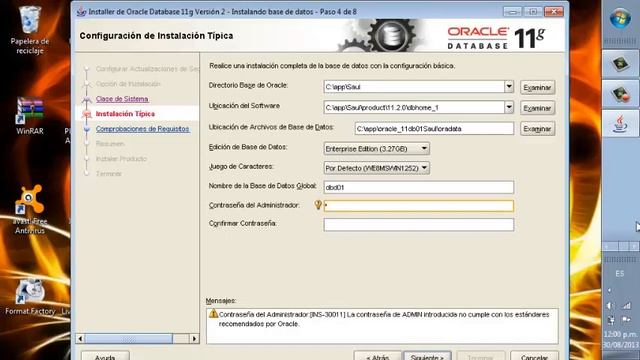Image resolution: width=640 pixels, height=360 pixels.
Task: Click the Nombre de la Base de Datos Global field
Action: 418,187
